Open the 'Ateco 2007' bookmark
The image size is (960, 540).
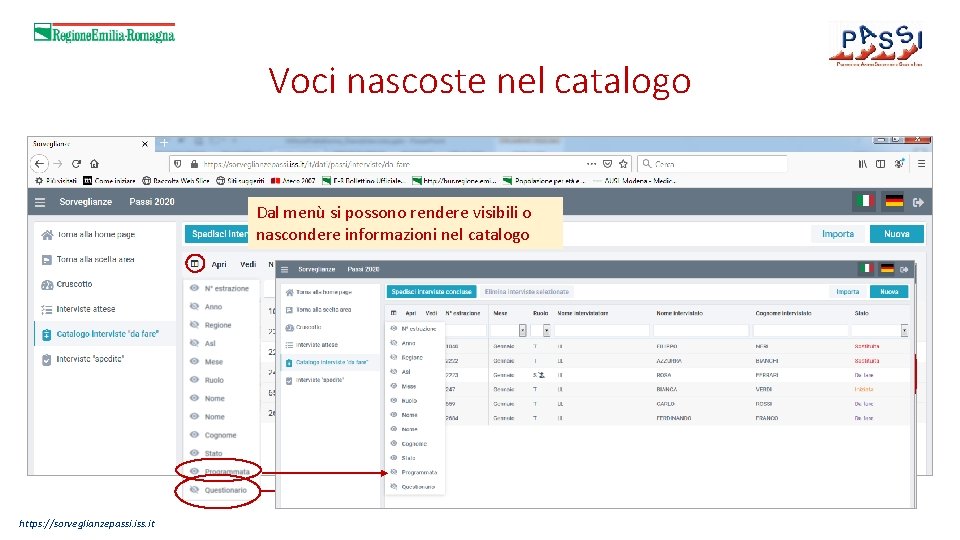coord(293,181)
